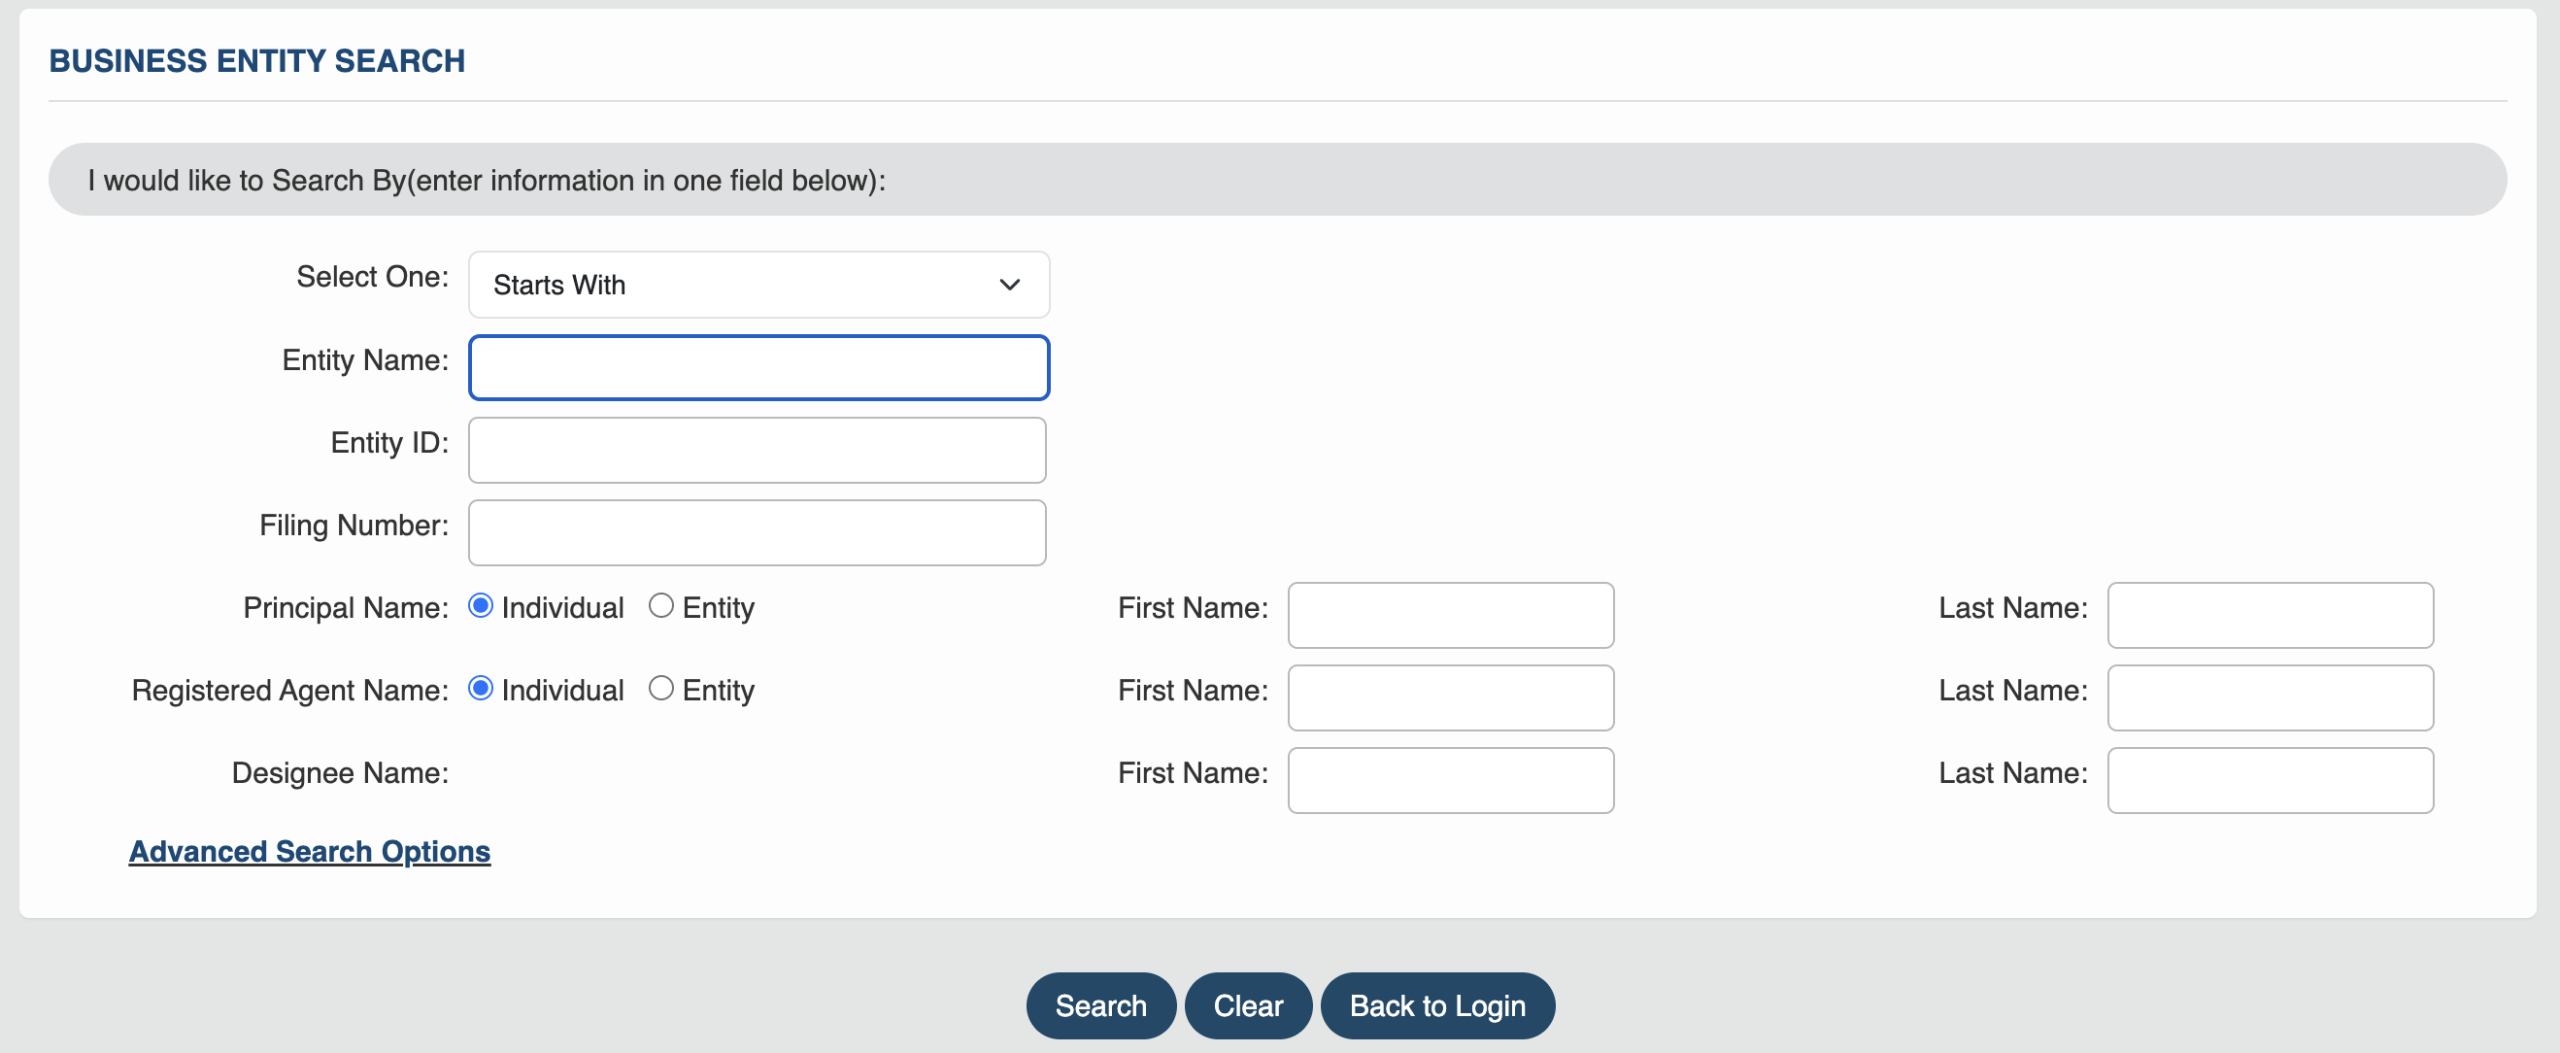Screen dimensions: 2560x1053
Task: Open the Select One dropdown
Action: pyautogui.click(x=757, y=285)
